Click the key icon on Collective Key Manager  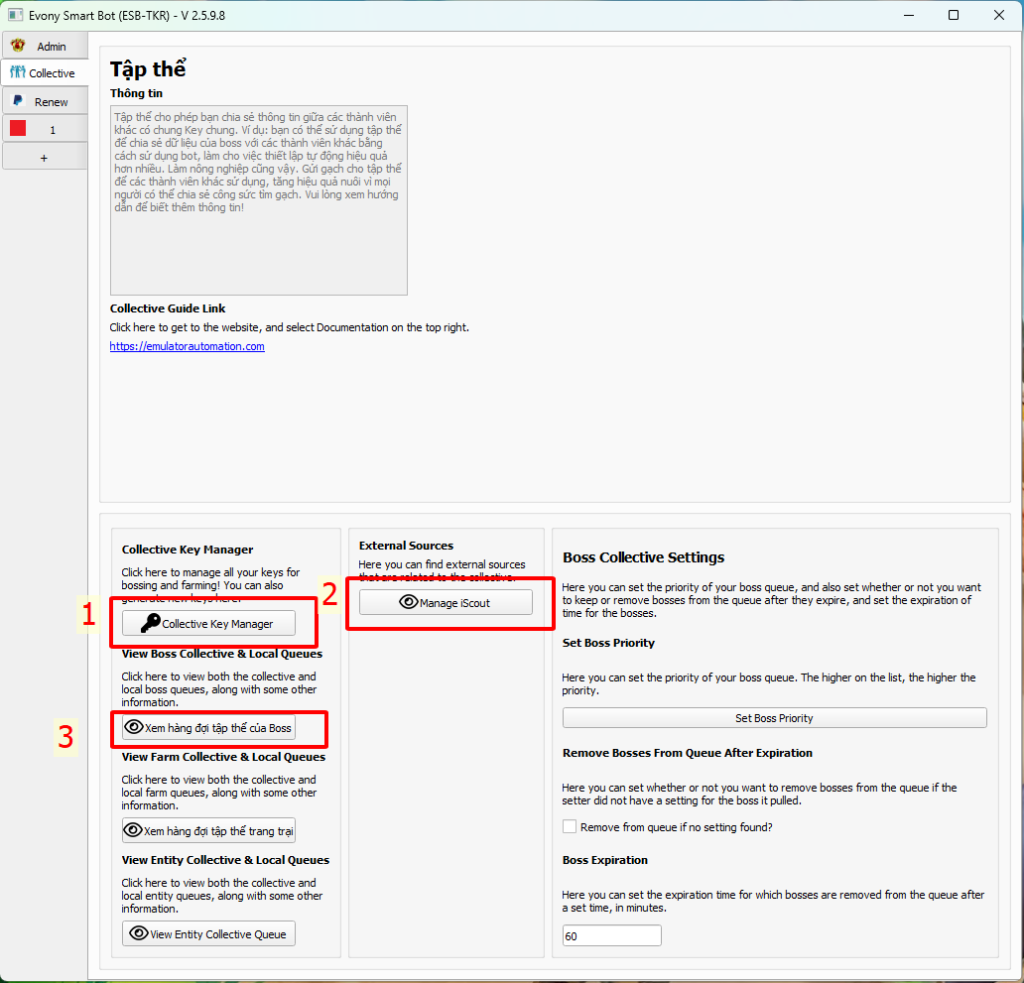click(150, 624)
